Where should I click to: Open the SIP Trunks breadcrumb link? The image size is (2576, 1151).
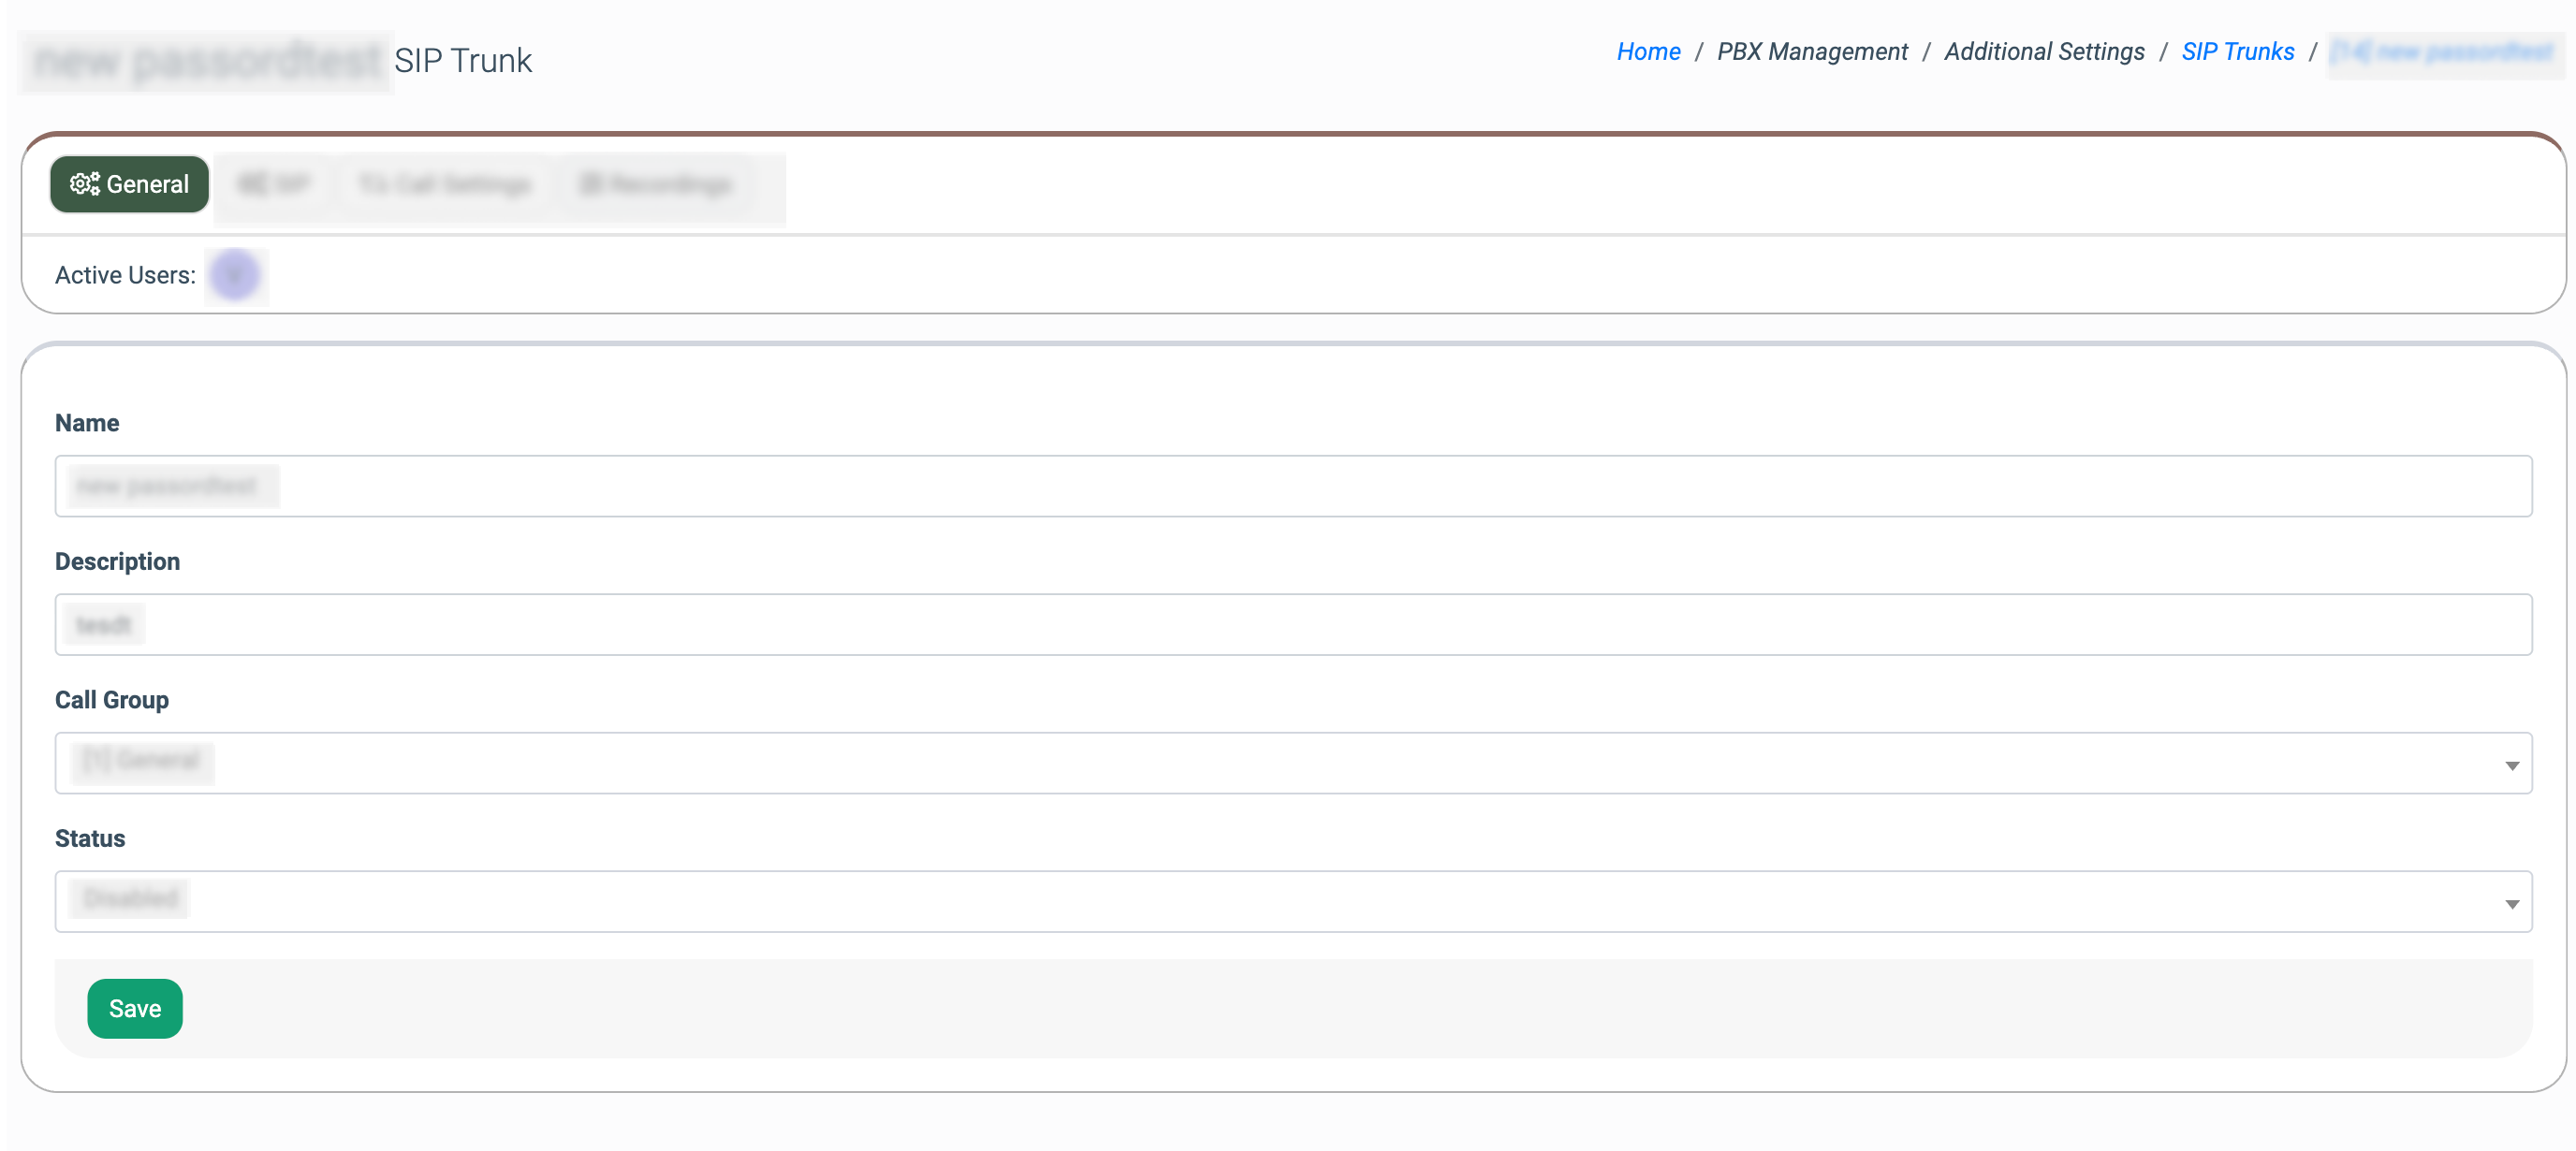pyautogui.click(x=2237, y=51)
